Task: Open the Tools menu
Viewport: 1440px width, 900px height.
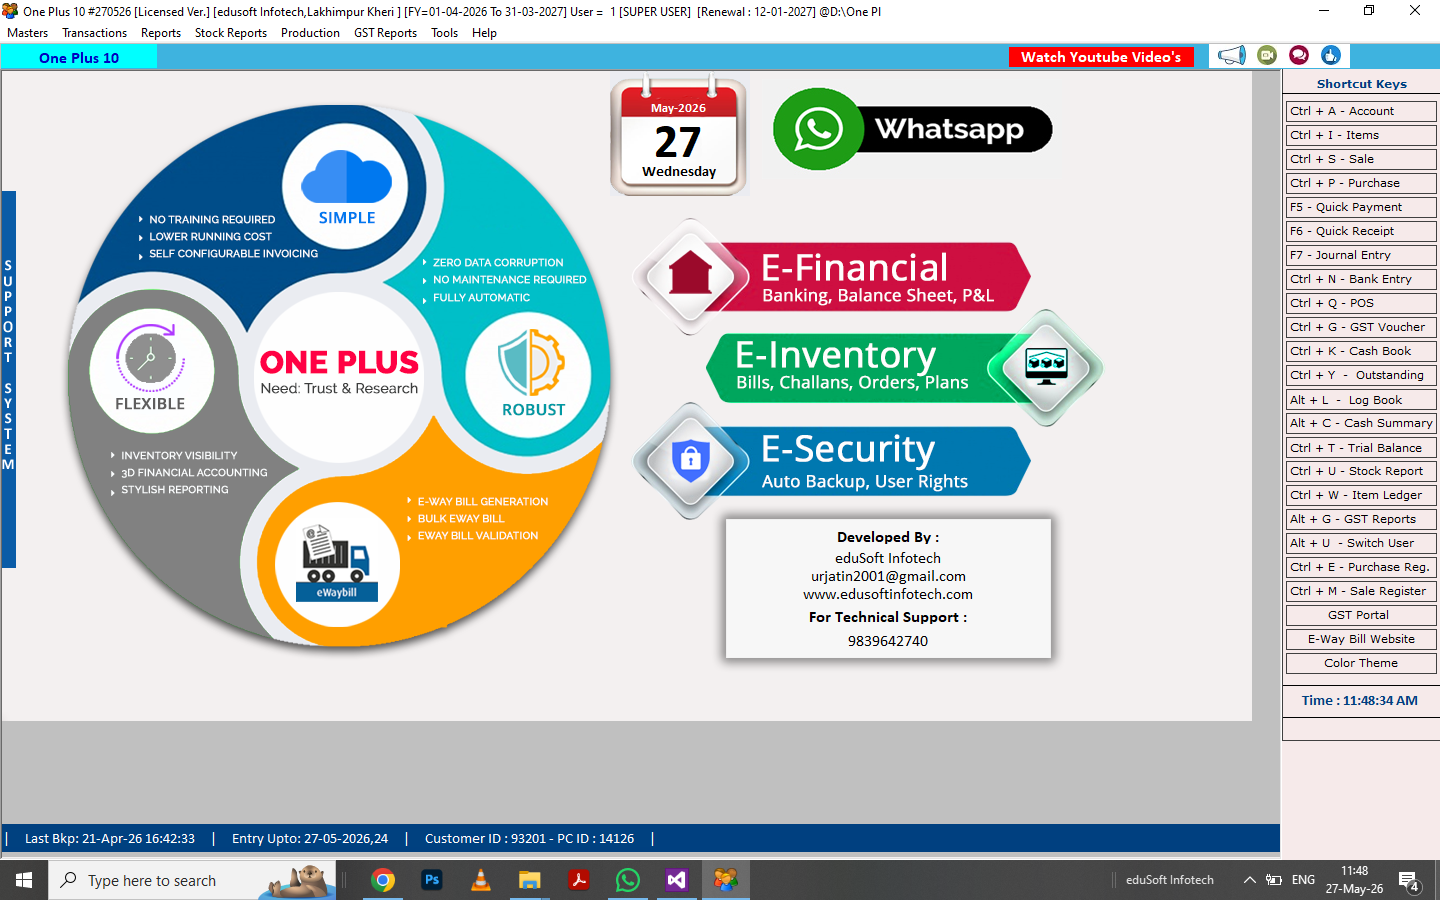Action: pos(445,33)
